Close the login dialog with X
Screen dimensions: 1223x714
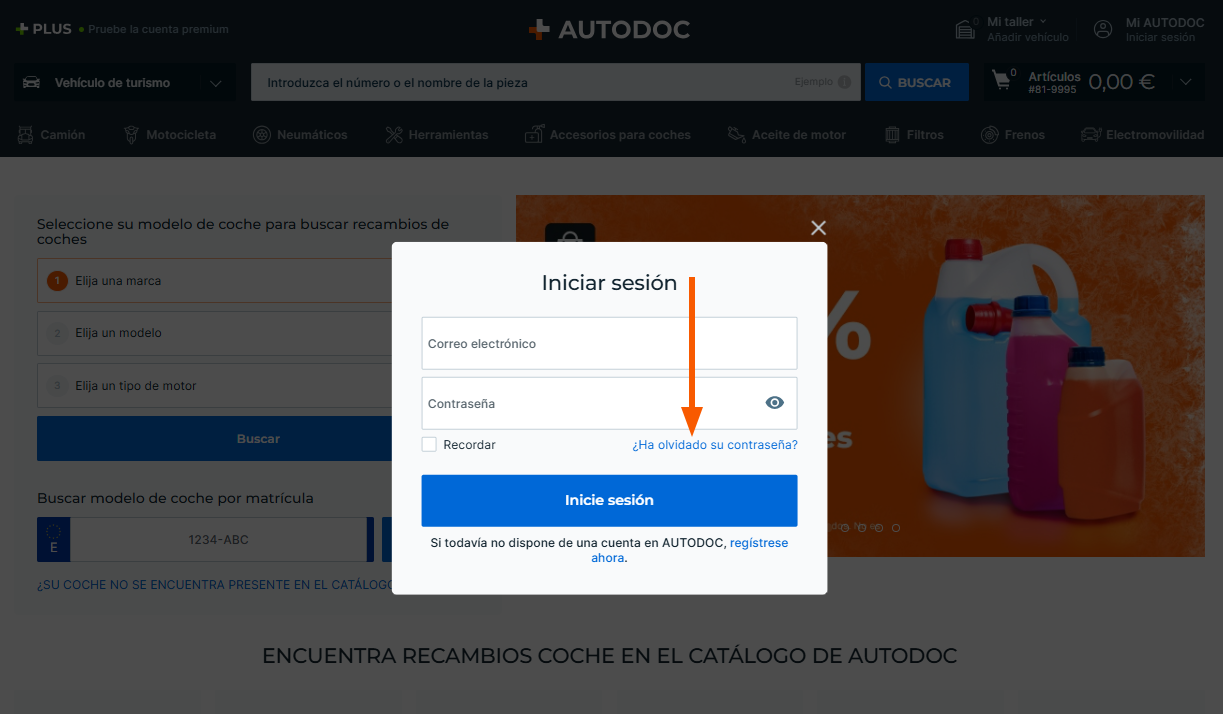[x=818, y=228]
